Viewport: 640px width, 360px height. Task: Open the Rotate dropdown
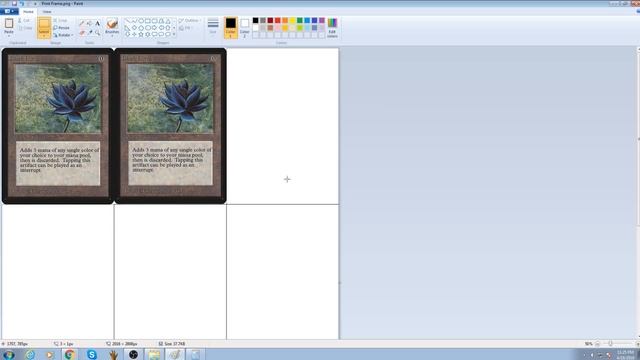pyautogui.click(x=63, y=35)
